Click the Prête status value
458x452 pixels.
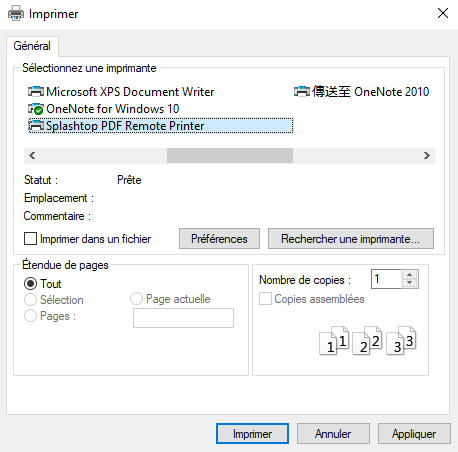(x=129, y=180)
